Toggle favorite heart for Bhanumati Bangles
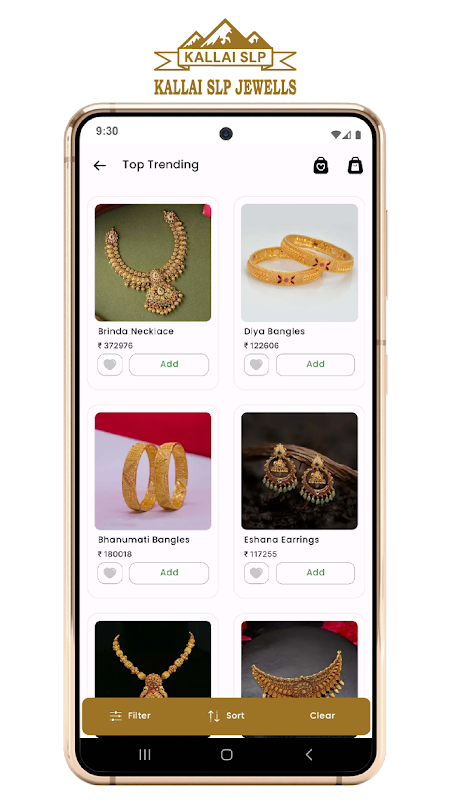The width and height of the screenshot is (451, 800). [110, 573]
